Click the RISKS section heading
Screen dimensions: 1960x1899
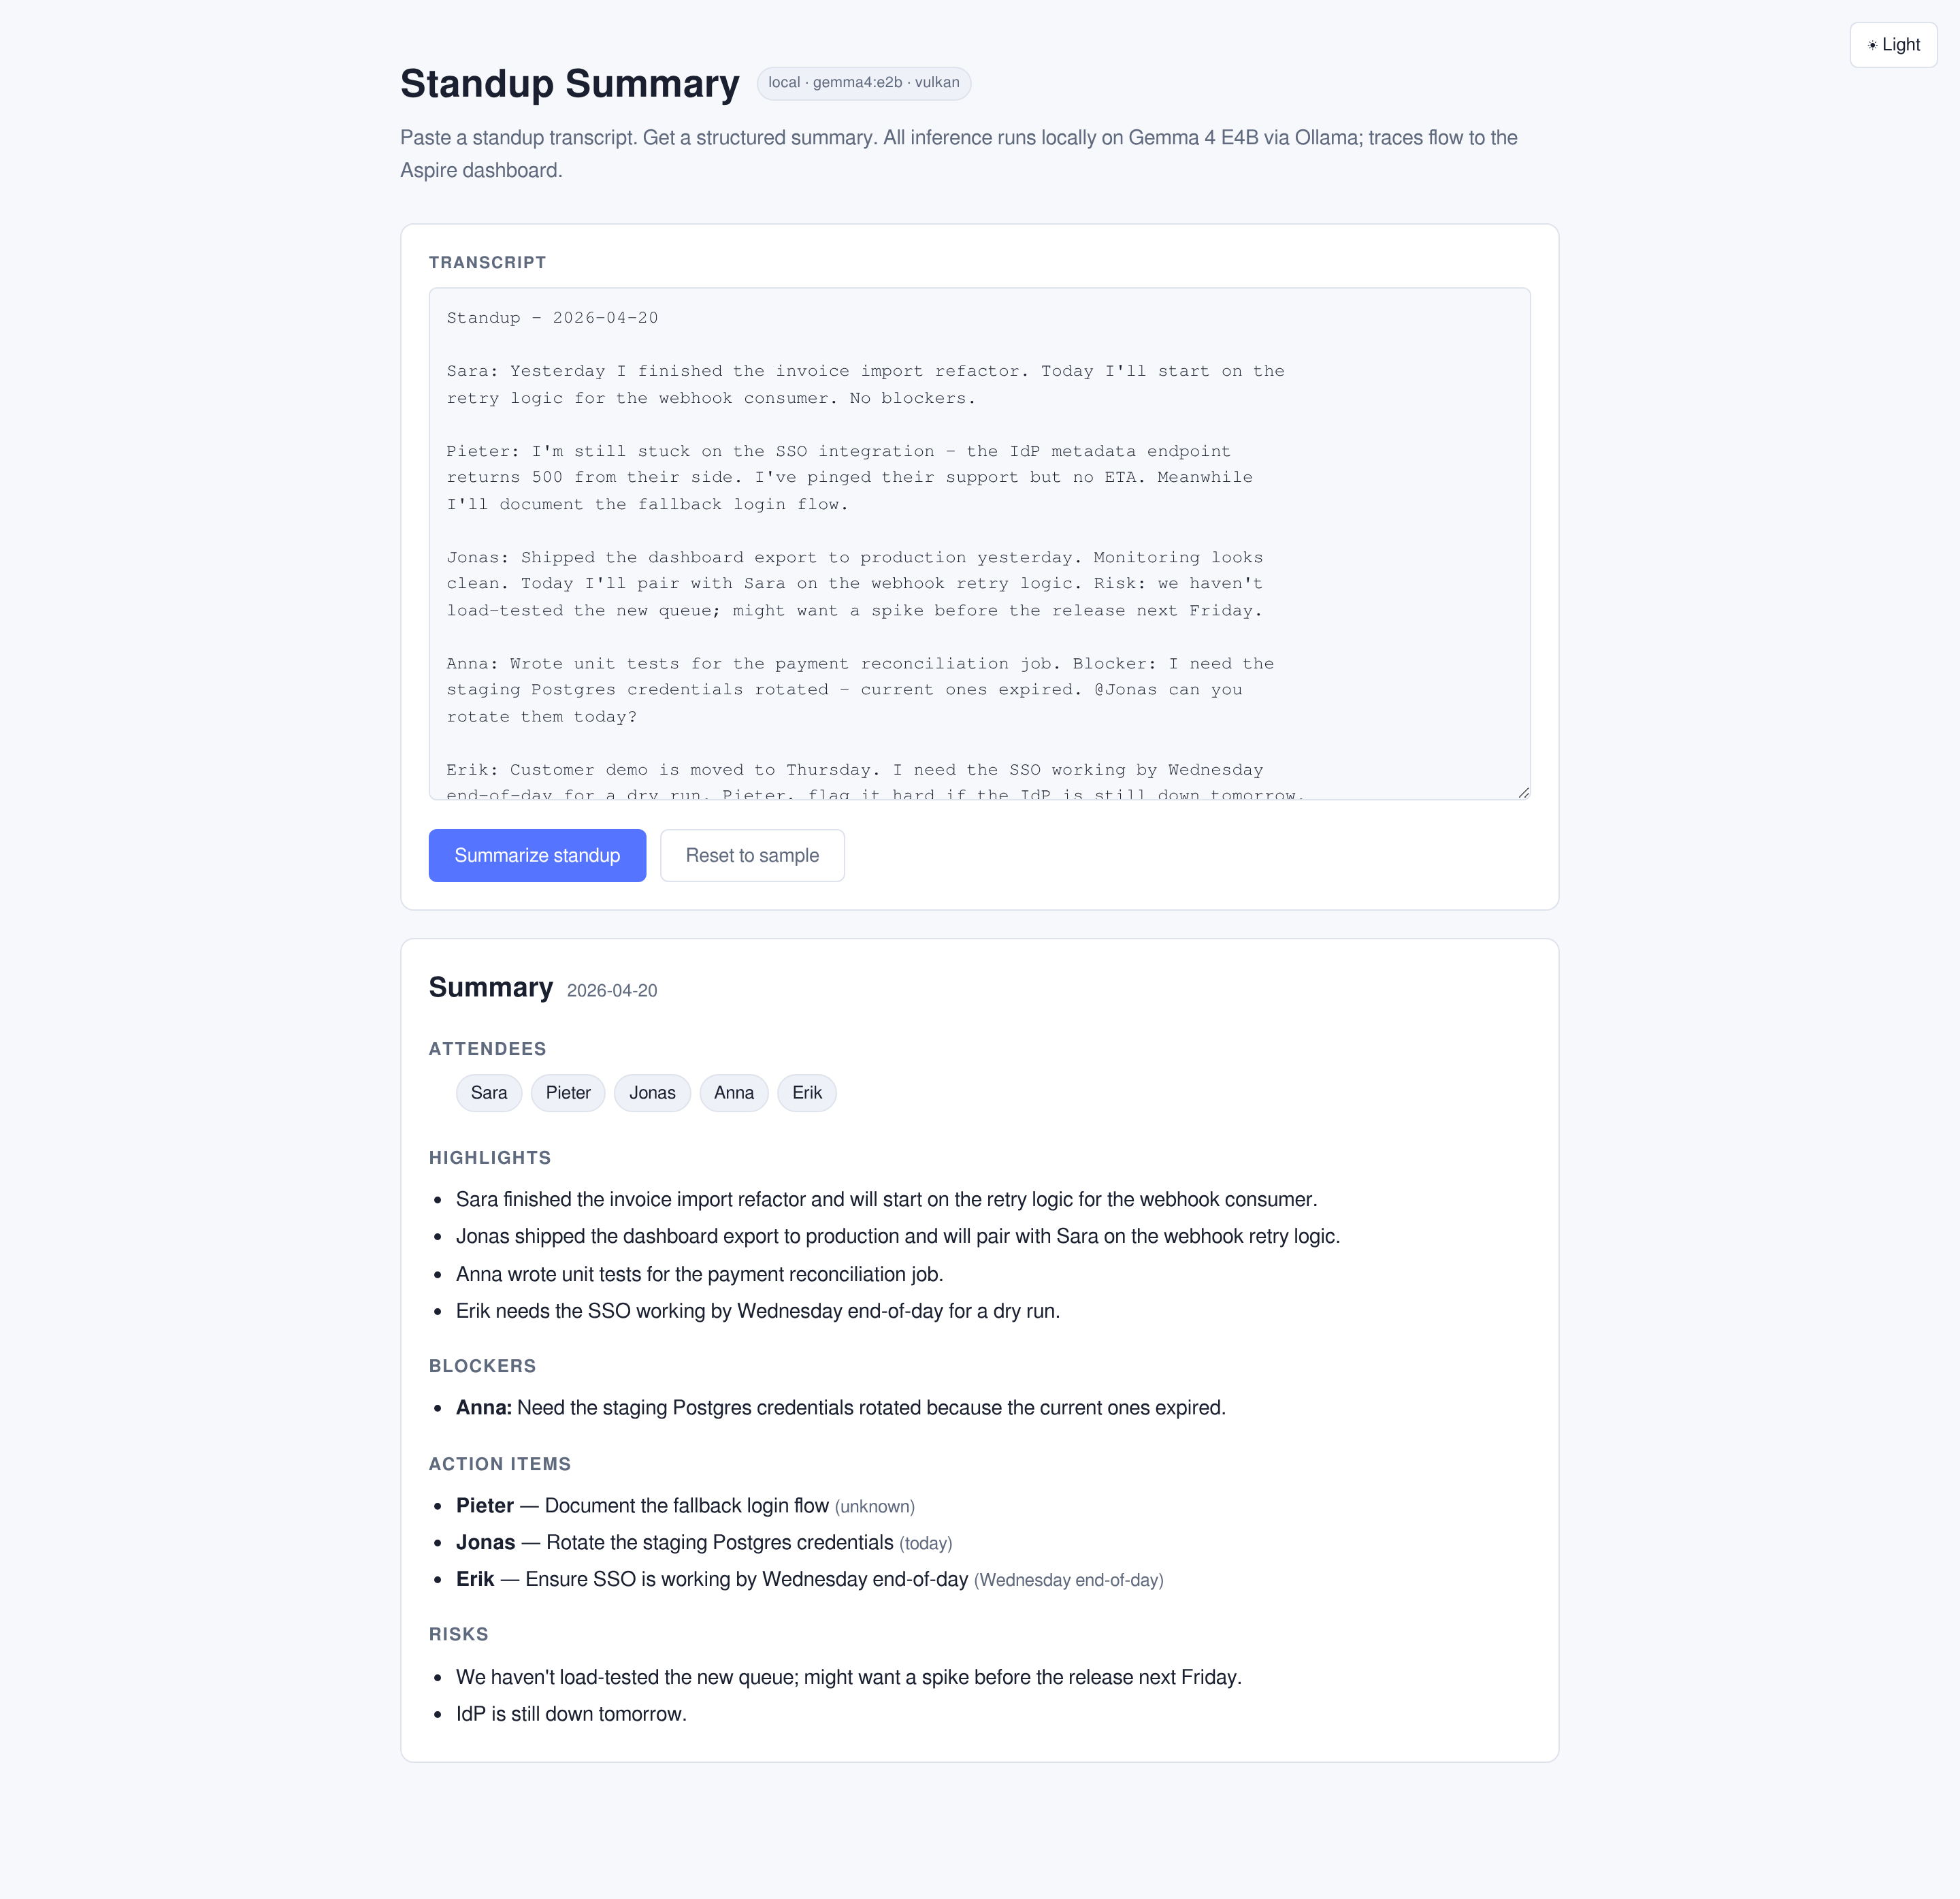tap(458, 1634)
